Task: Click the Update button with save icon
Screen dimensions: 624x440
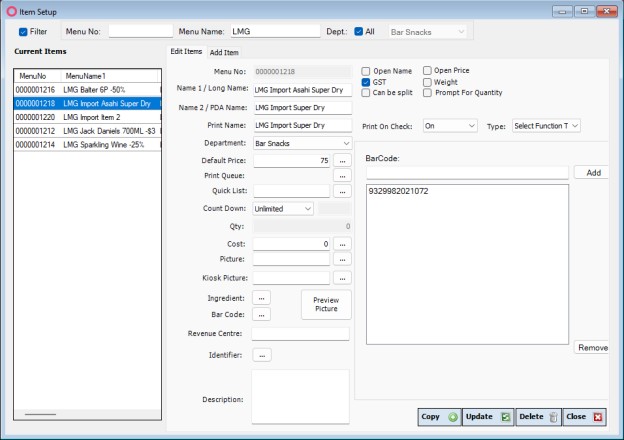Action: (x=488, y=417)
